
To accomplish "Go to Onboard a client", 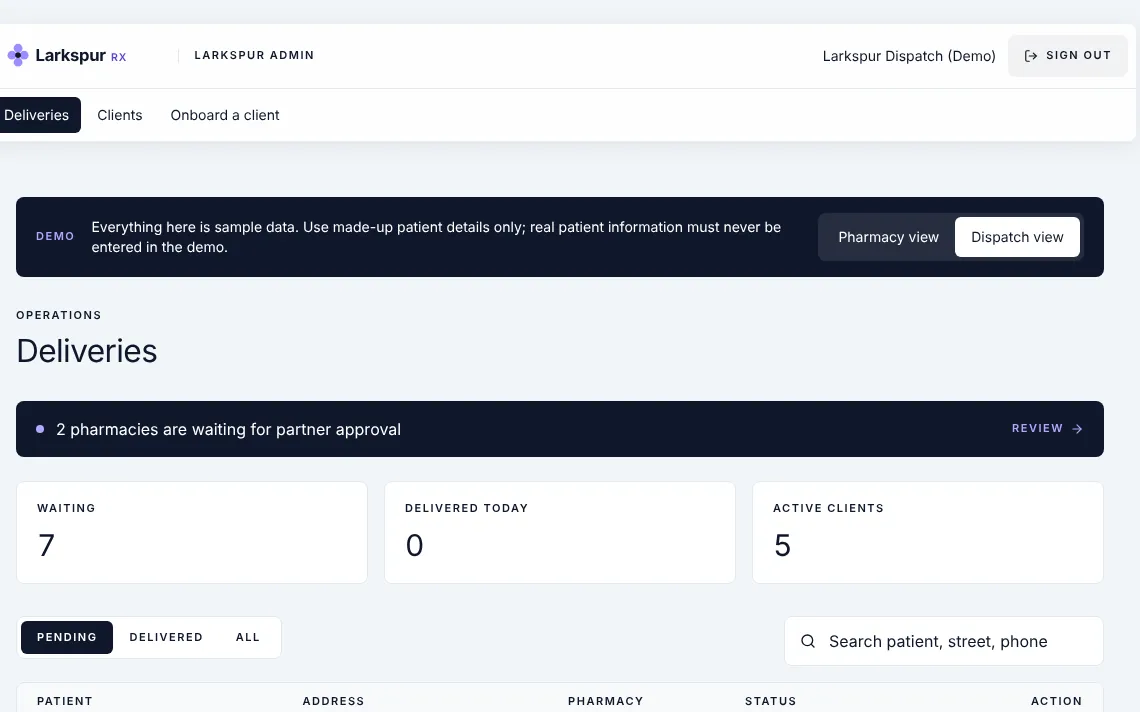I will 225,115.
